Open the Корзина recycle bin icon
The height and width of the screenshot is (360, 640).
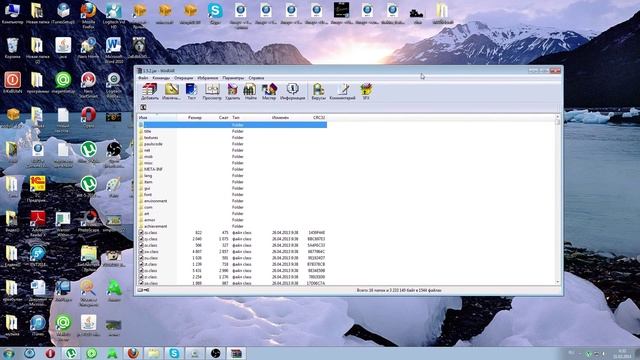click(12, 48)
